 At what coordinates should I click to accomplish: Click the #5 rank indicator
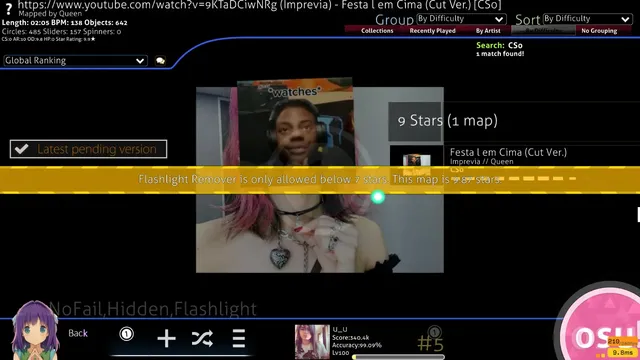(430, 343)
